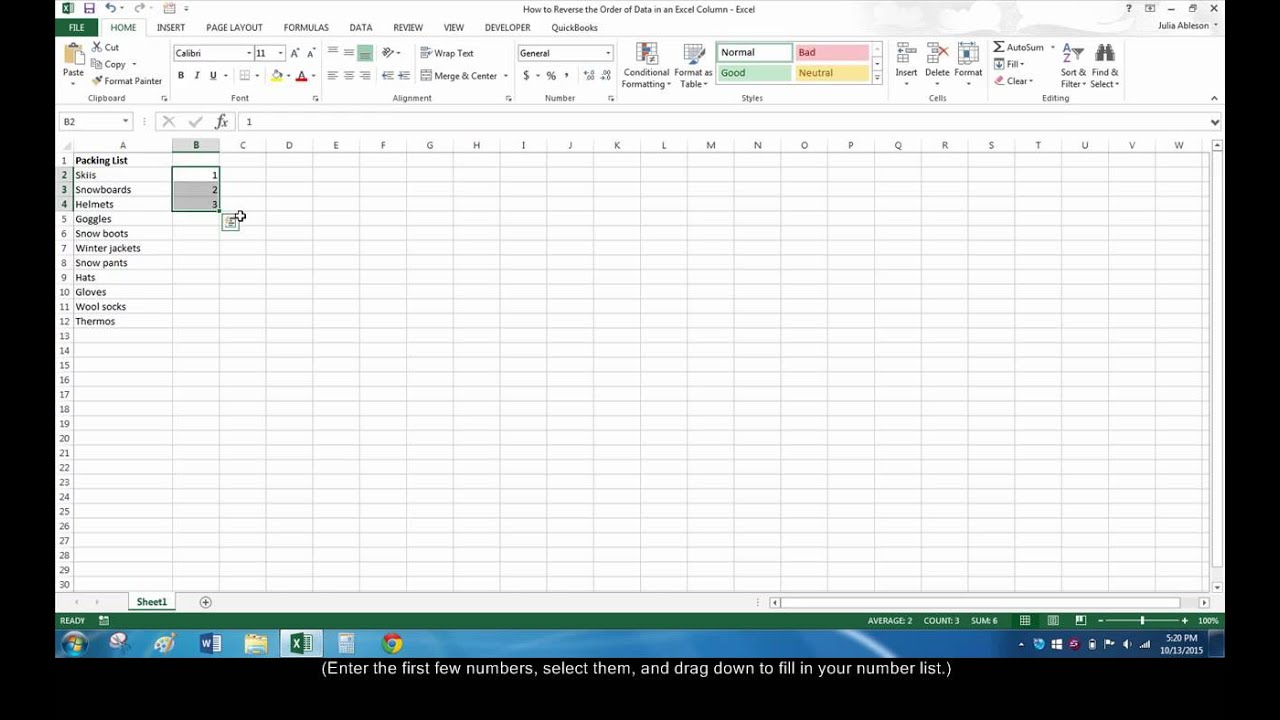The width and height of the screenshot is (1280, 720).
Task: Add a new worksheet with the plus button
Action: pyautogui.click(x=205, y=601)
